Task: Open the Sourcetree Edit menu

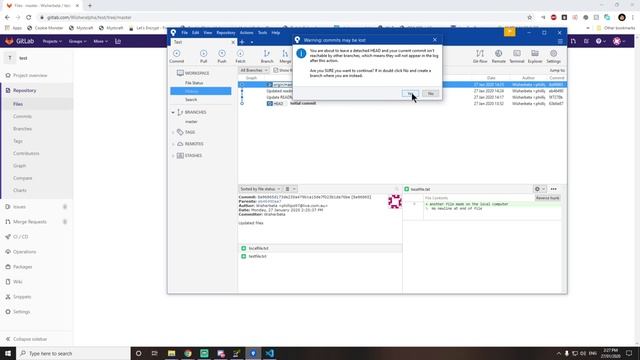Action: [x=196, y=33]
